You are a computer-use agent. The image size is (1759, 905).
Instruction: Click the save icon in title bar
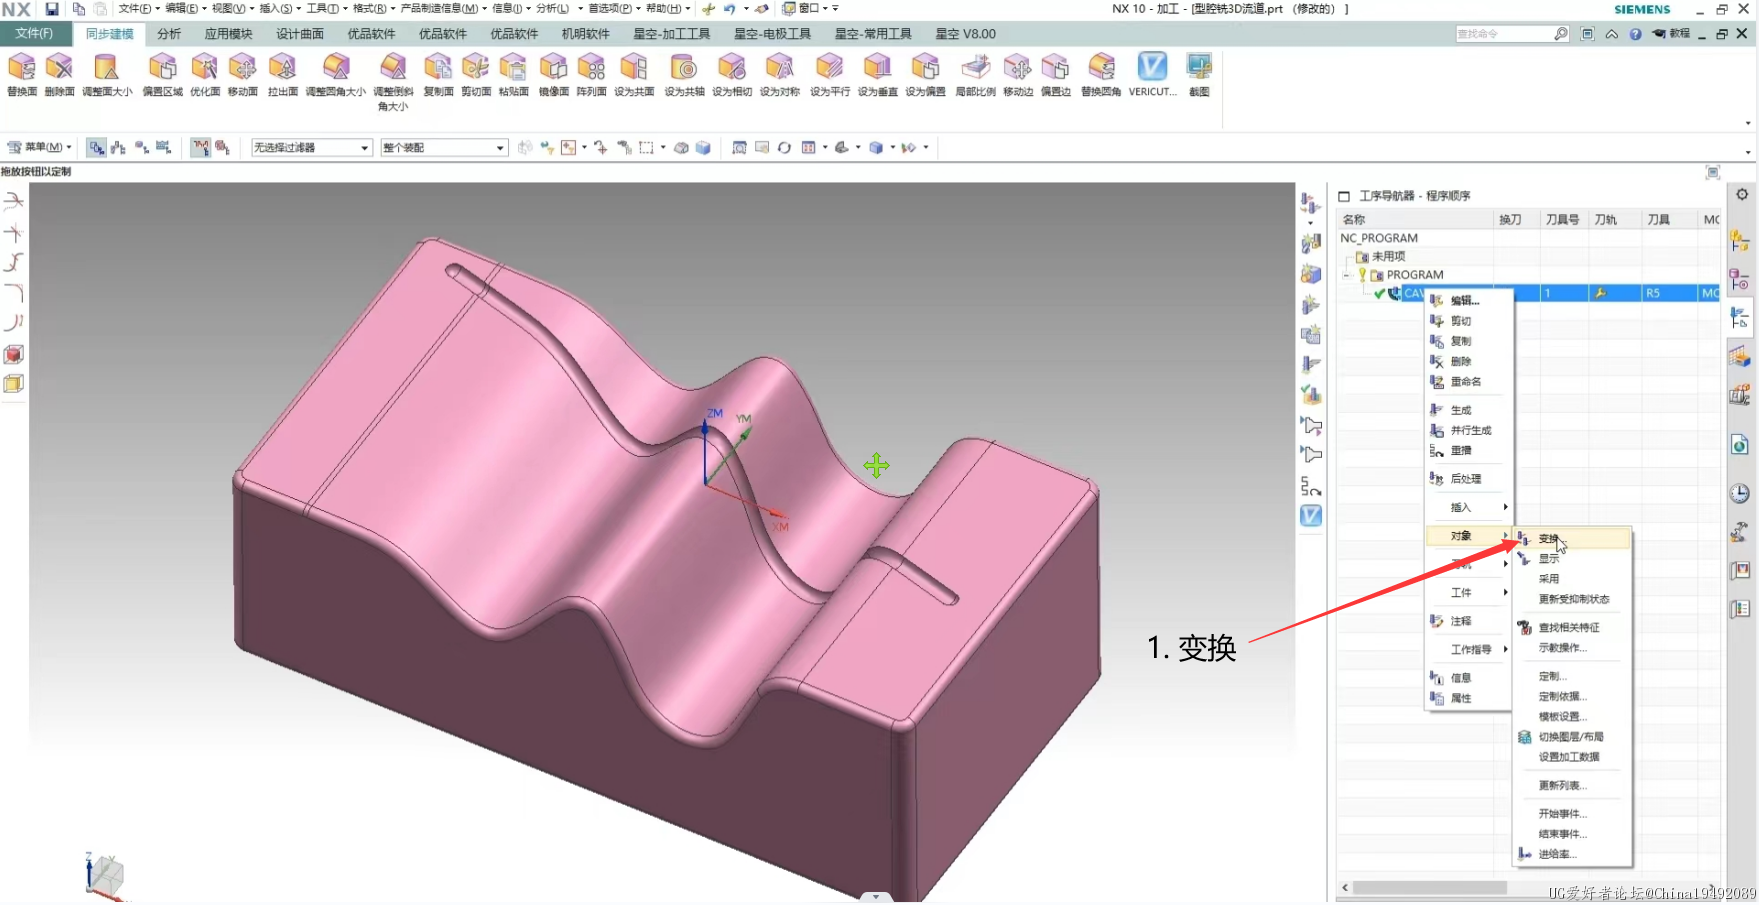point(52,9)
